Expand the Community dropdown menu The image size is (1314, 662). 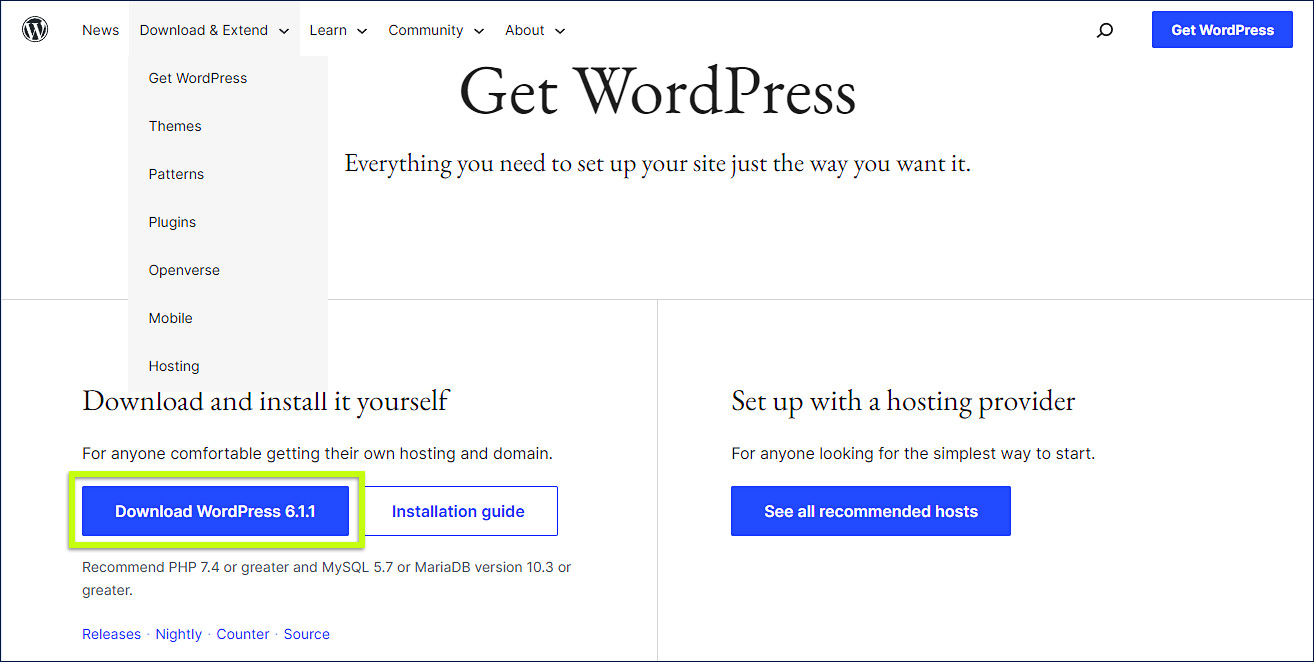pyautogui.click(x=436, y=30)
